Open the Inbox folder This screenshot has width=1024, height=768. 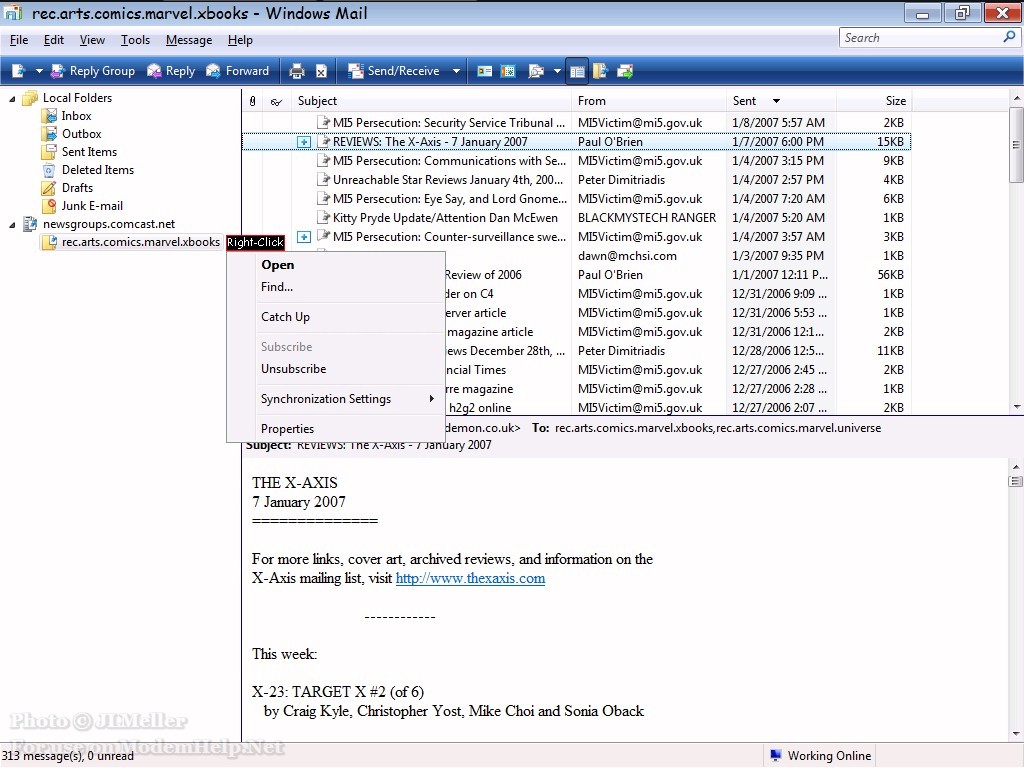pos(76,116)
